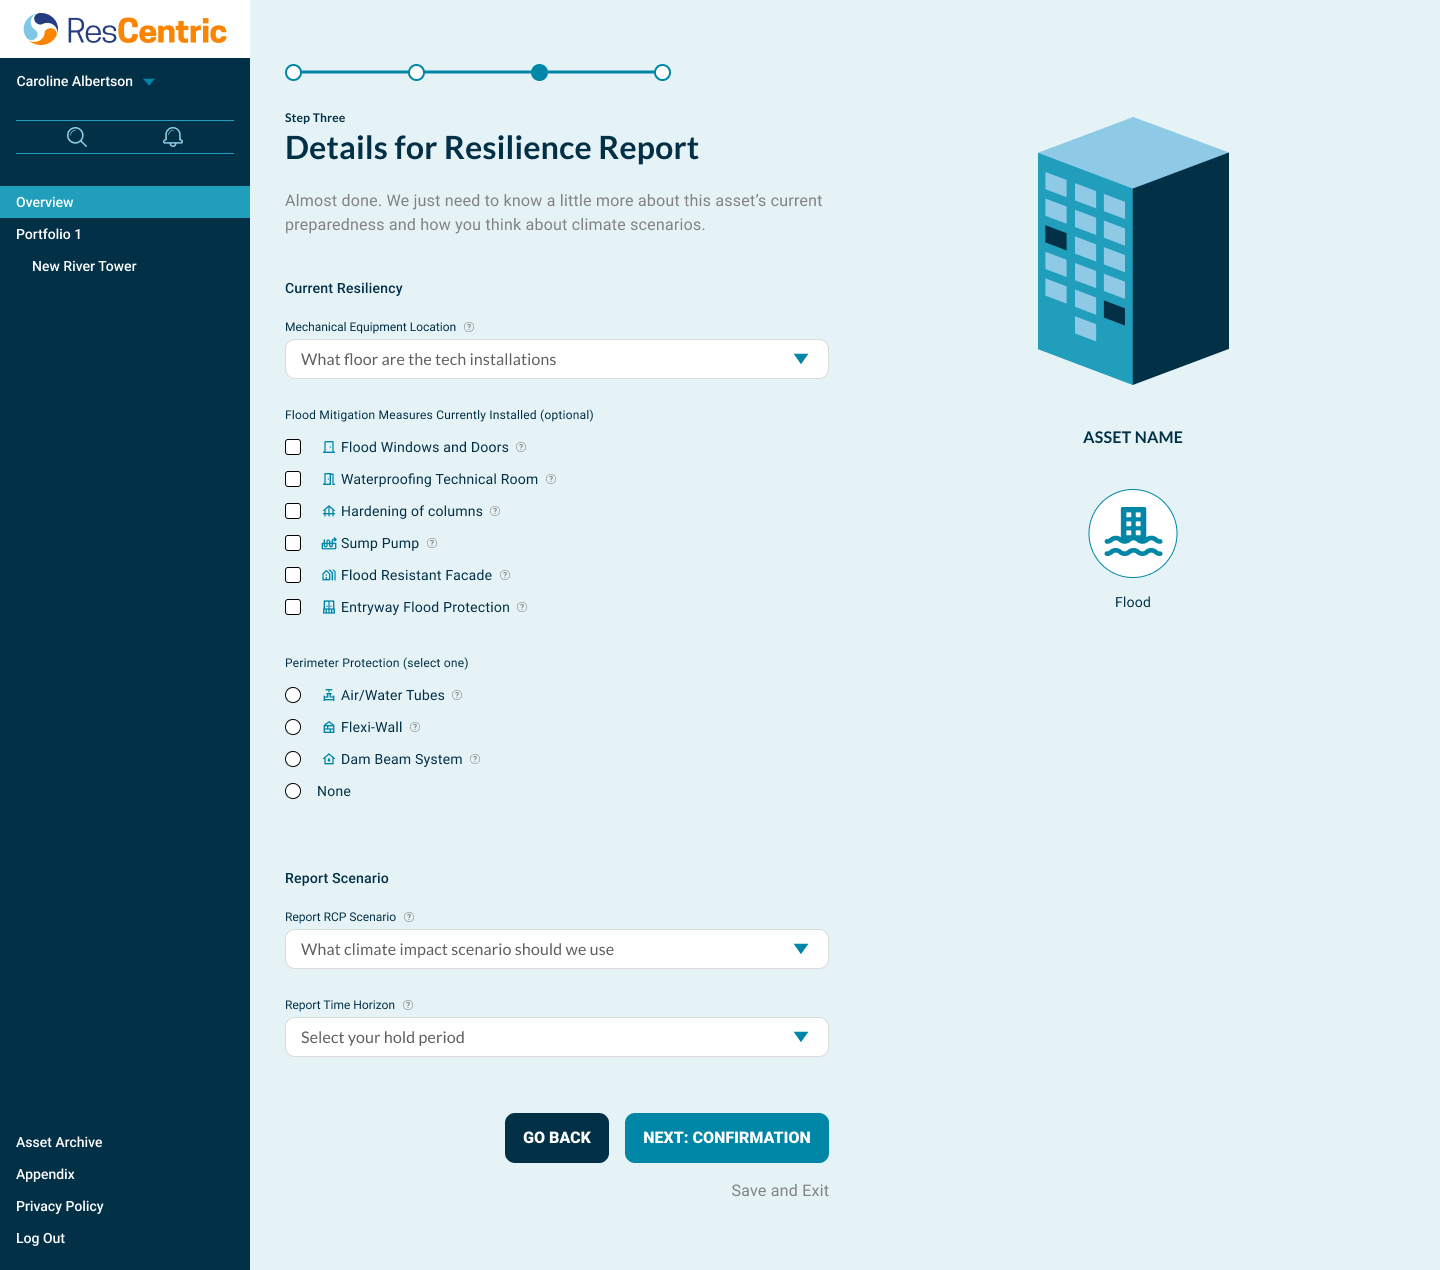This screenshot has width=1440, height=1270.
Task: Click help icon next to Sump Pump
Action: (x=432, y=543)
